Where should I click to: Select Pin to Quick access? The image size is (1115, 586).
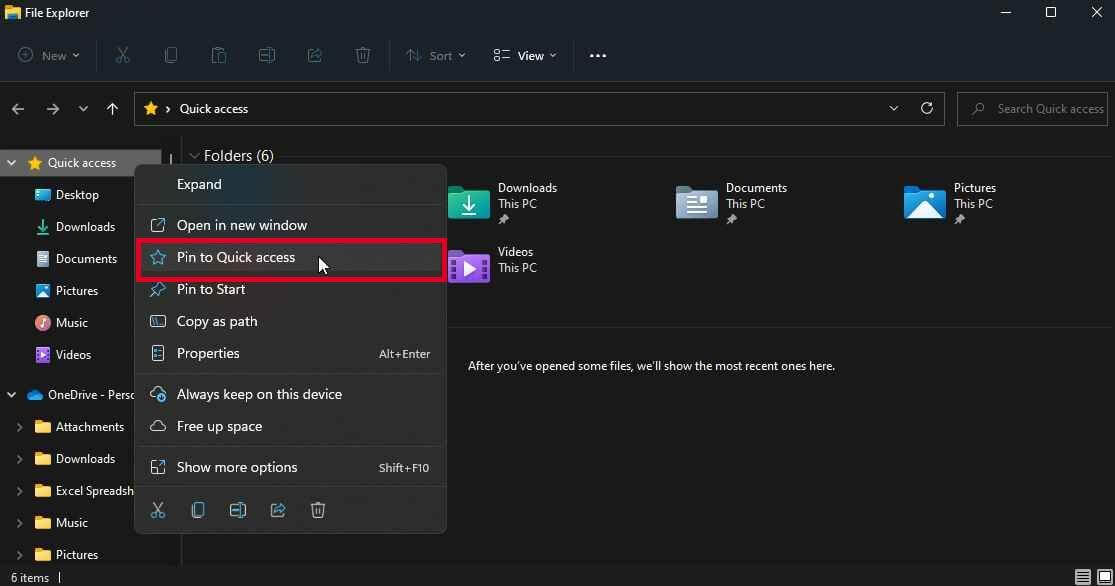236,258
